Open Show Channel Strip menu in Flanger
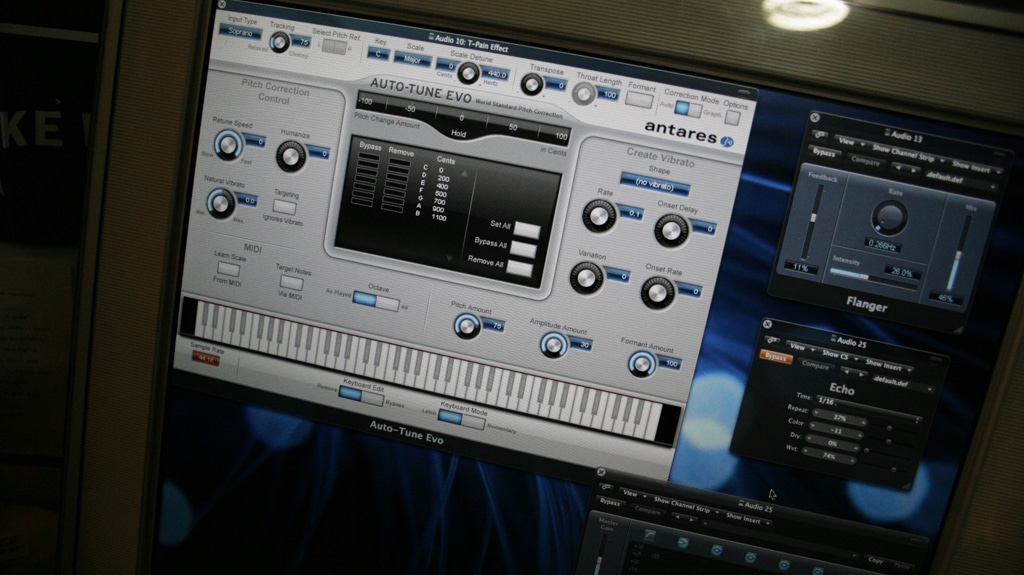The height and width of the screenshot is (575, 1024). pyautogui.click(x=908, y=153)
